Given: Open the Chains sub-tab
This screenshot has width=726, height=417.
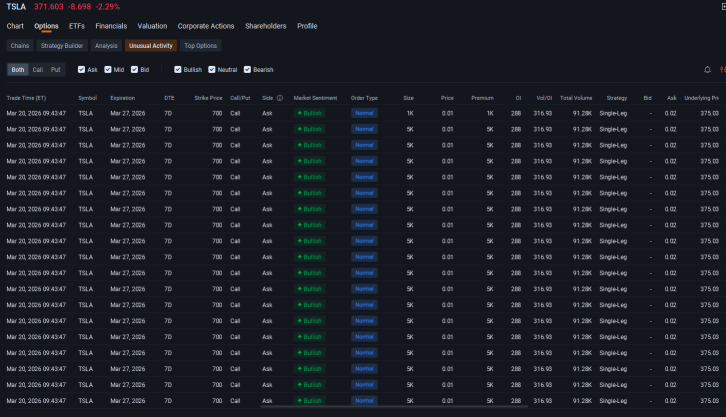Looking at the screenshot, I should [x=20, y=45].
